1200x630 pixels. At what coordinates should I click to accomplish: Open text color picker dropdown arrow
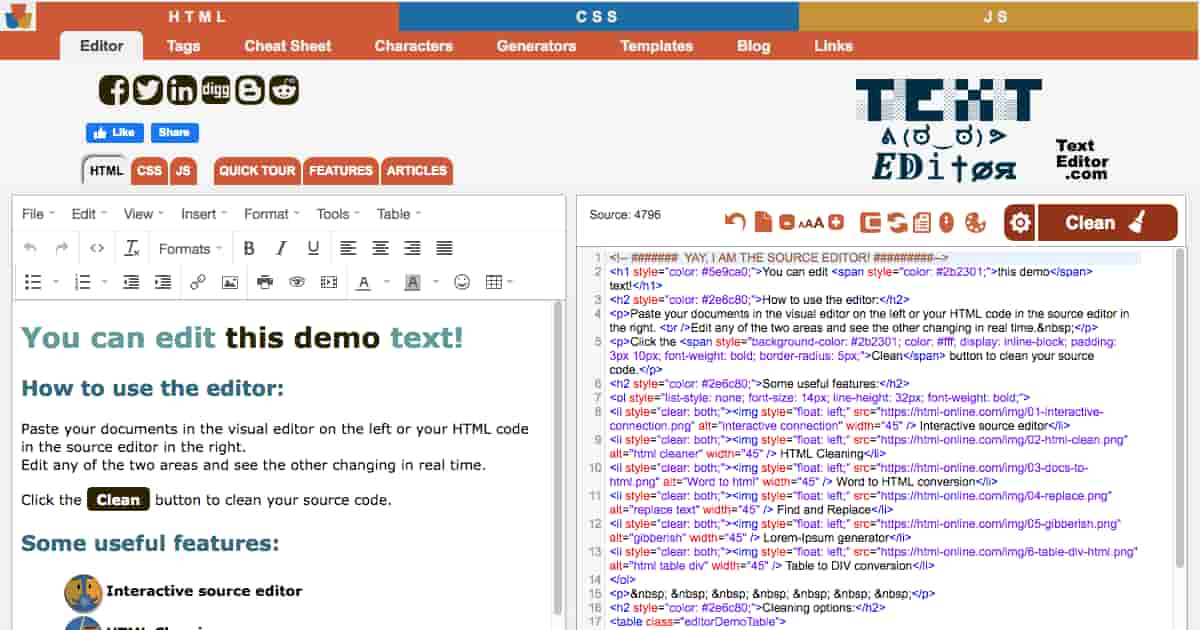[x=386, y=283]
